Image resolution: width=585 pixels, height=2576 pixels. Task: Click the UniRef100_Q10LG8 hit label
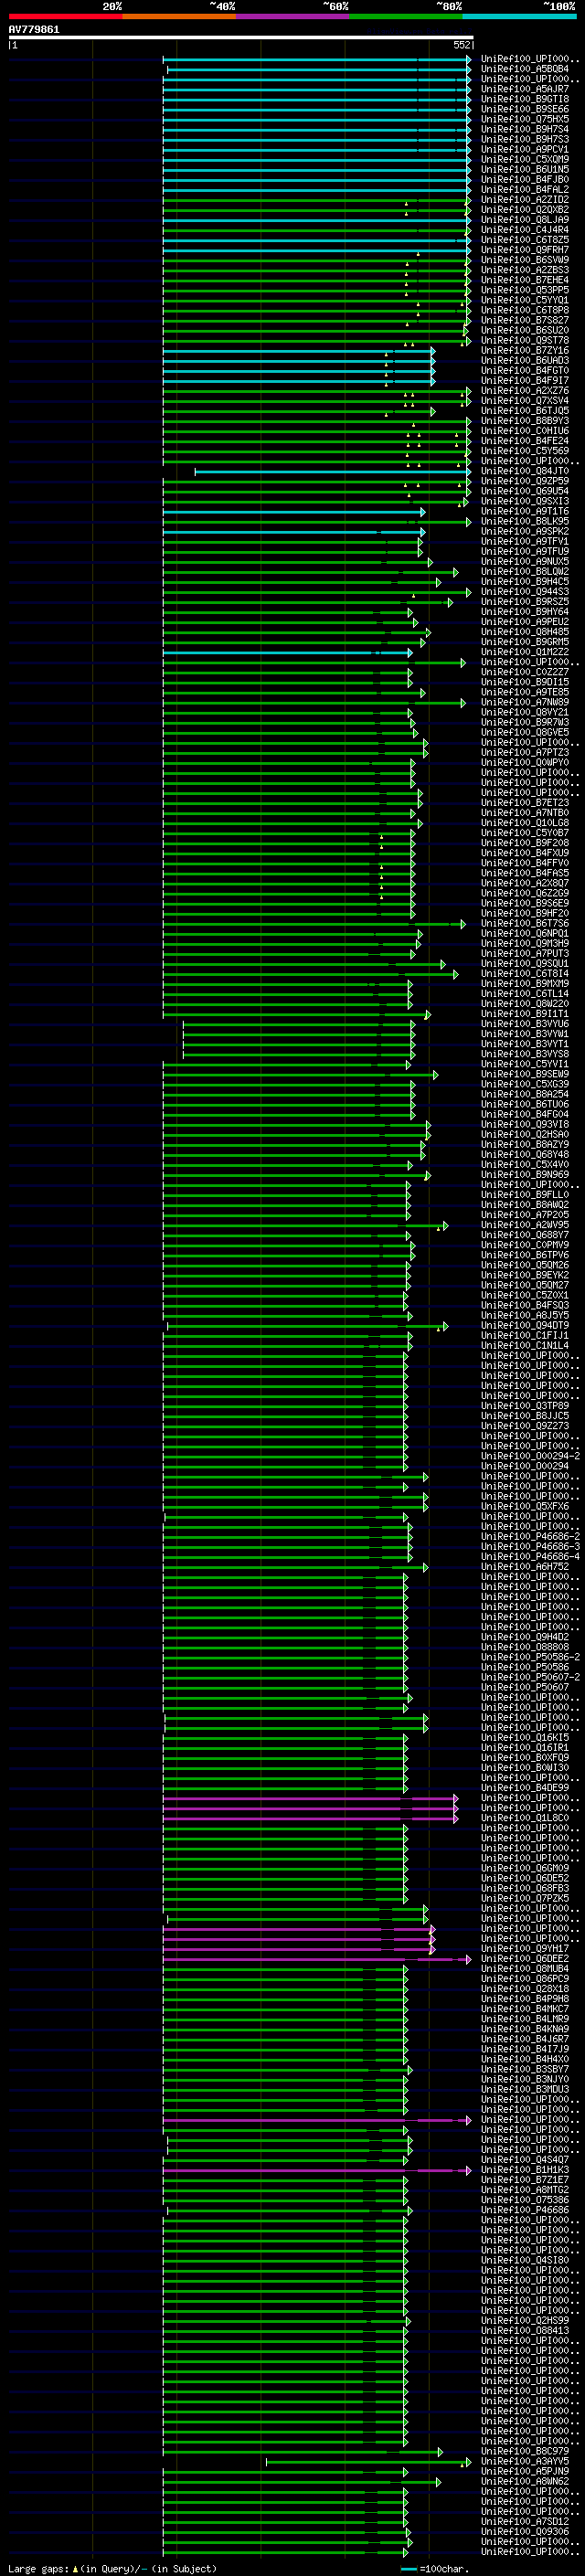click(x=525, y=823)
